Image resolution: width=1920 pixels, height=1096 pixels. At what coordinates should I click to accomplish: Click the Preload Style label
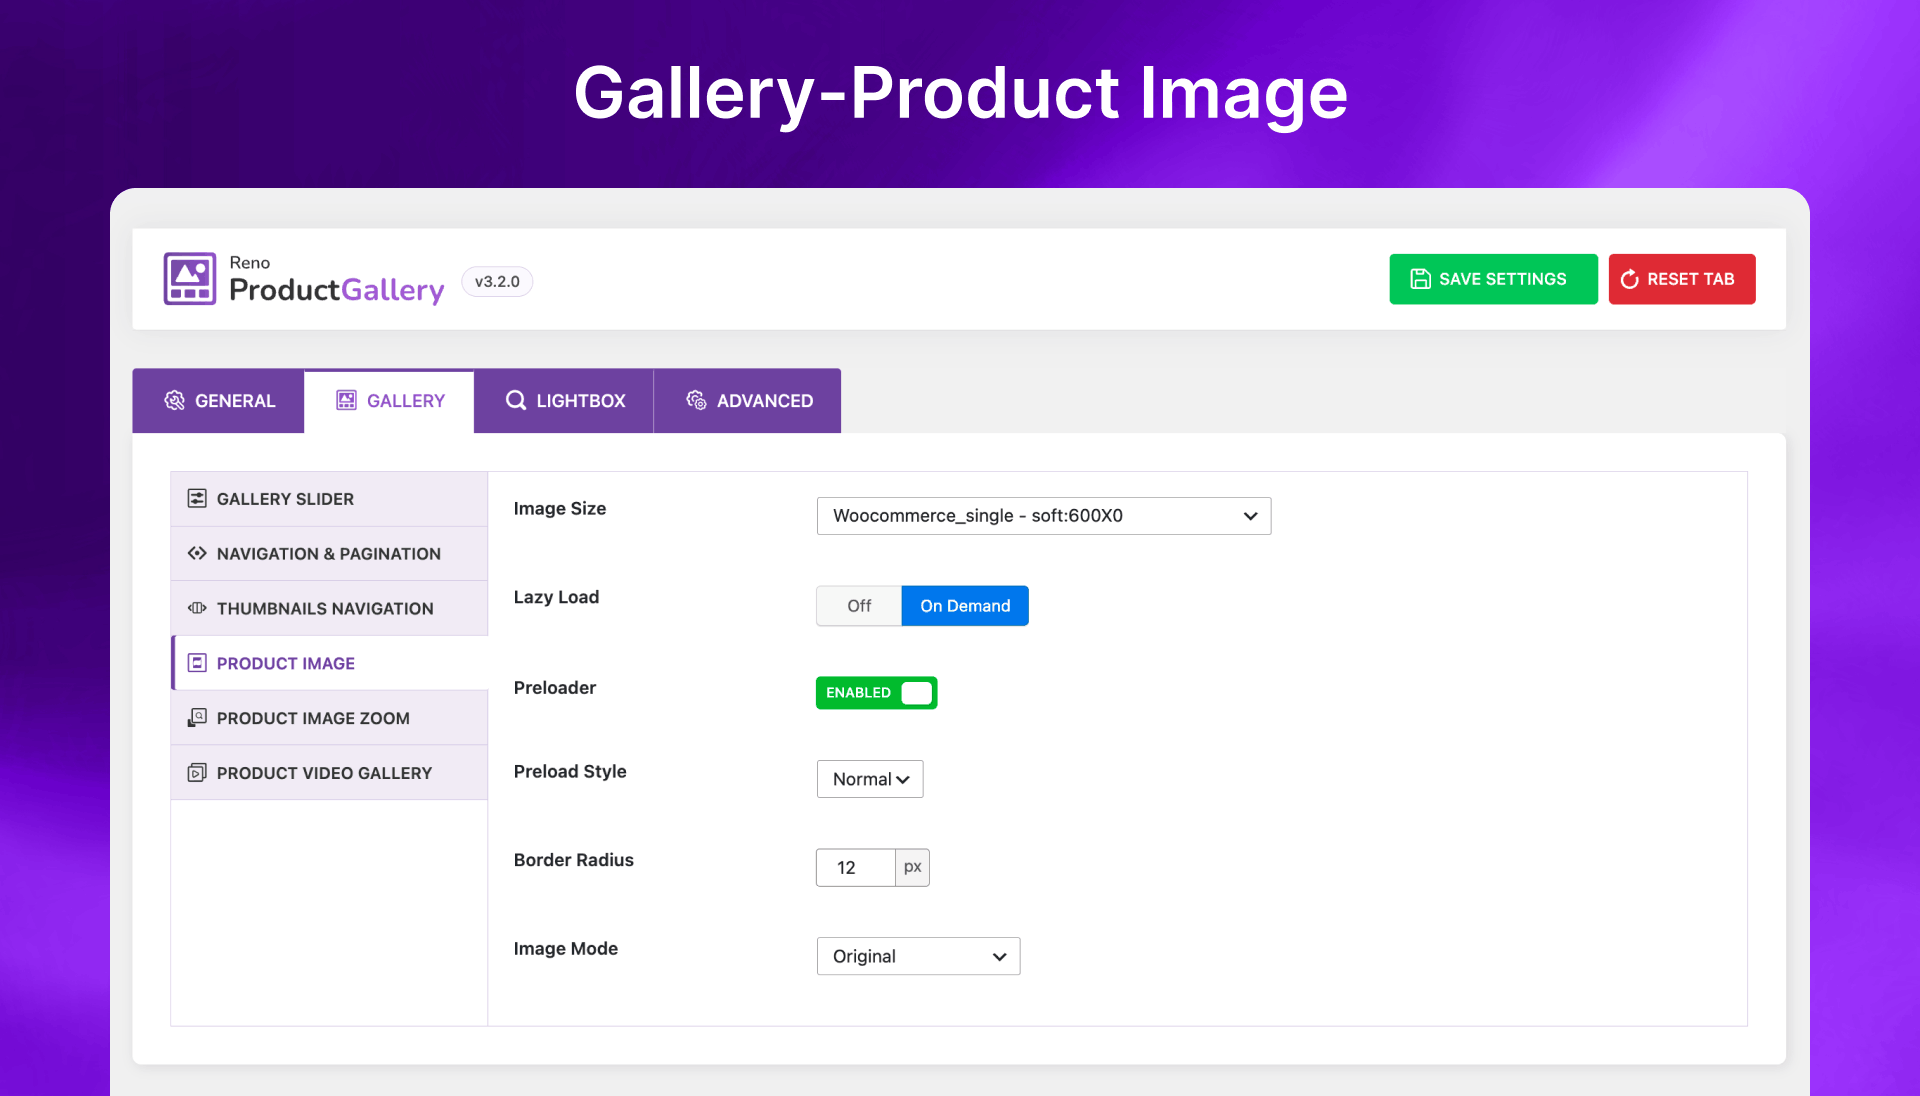570,772
